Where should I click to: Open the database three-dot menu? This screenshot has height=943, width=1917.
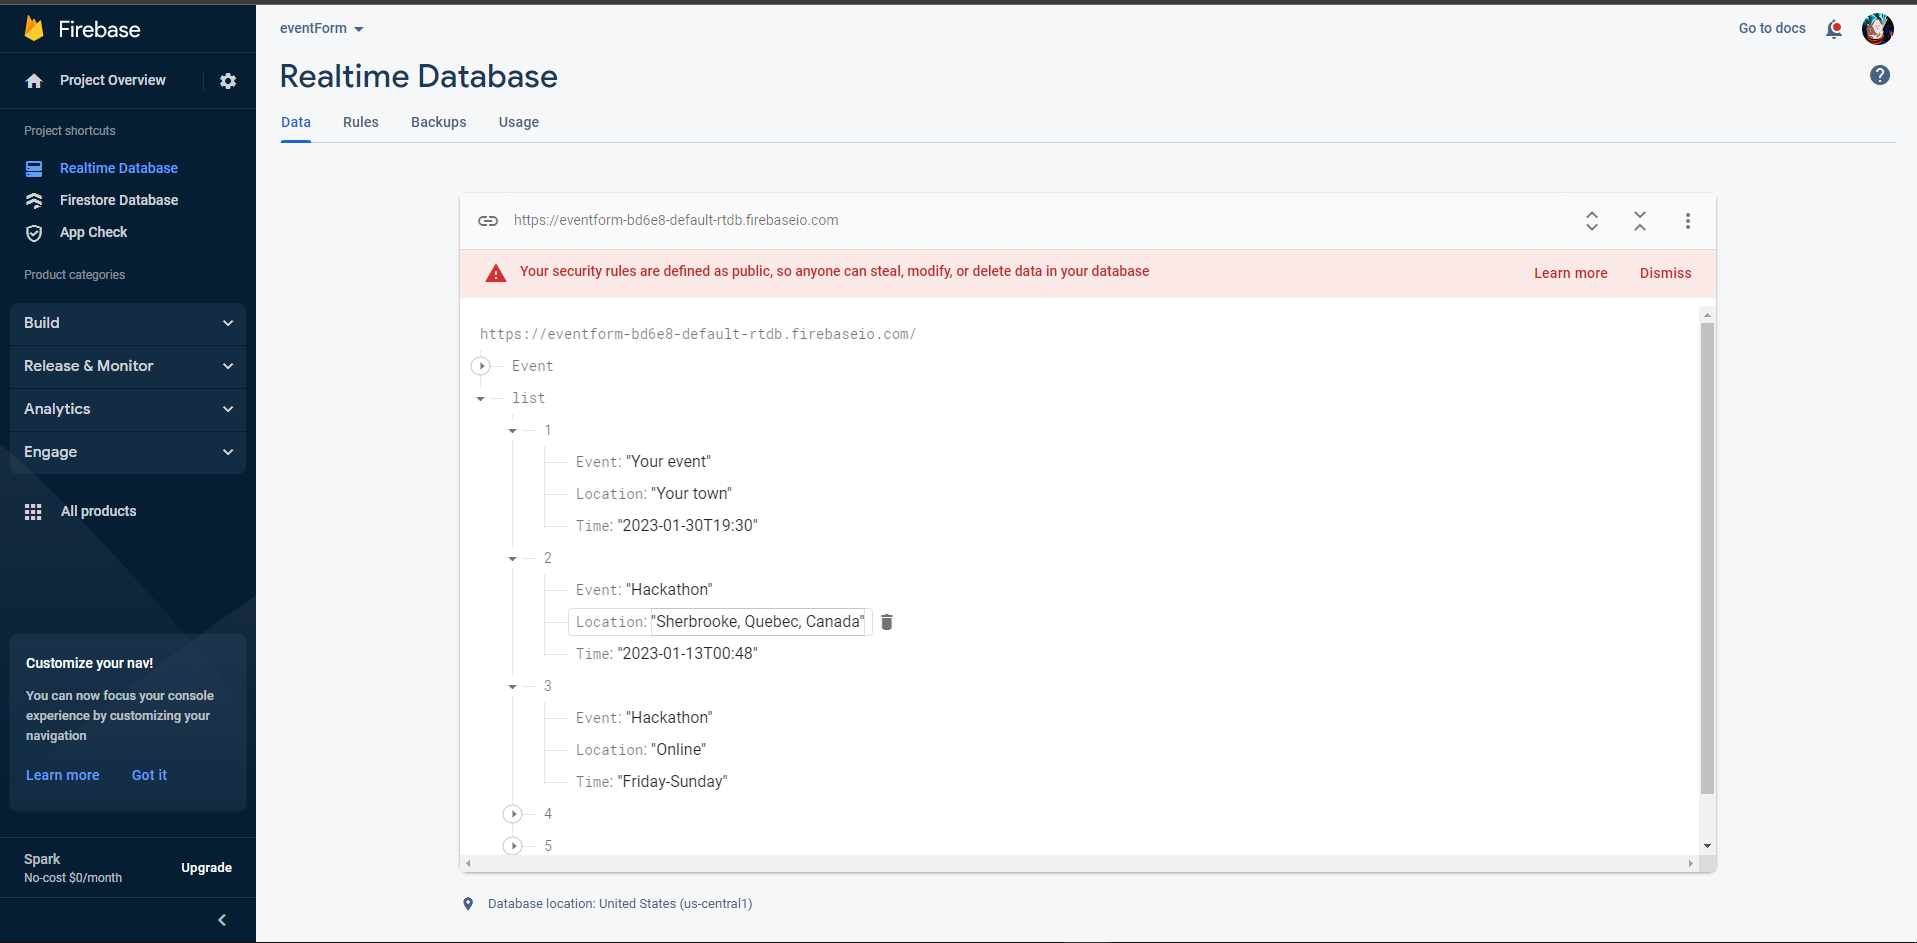coord(1688,221)
